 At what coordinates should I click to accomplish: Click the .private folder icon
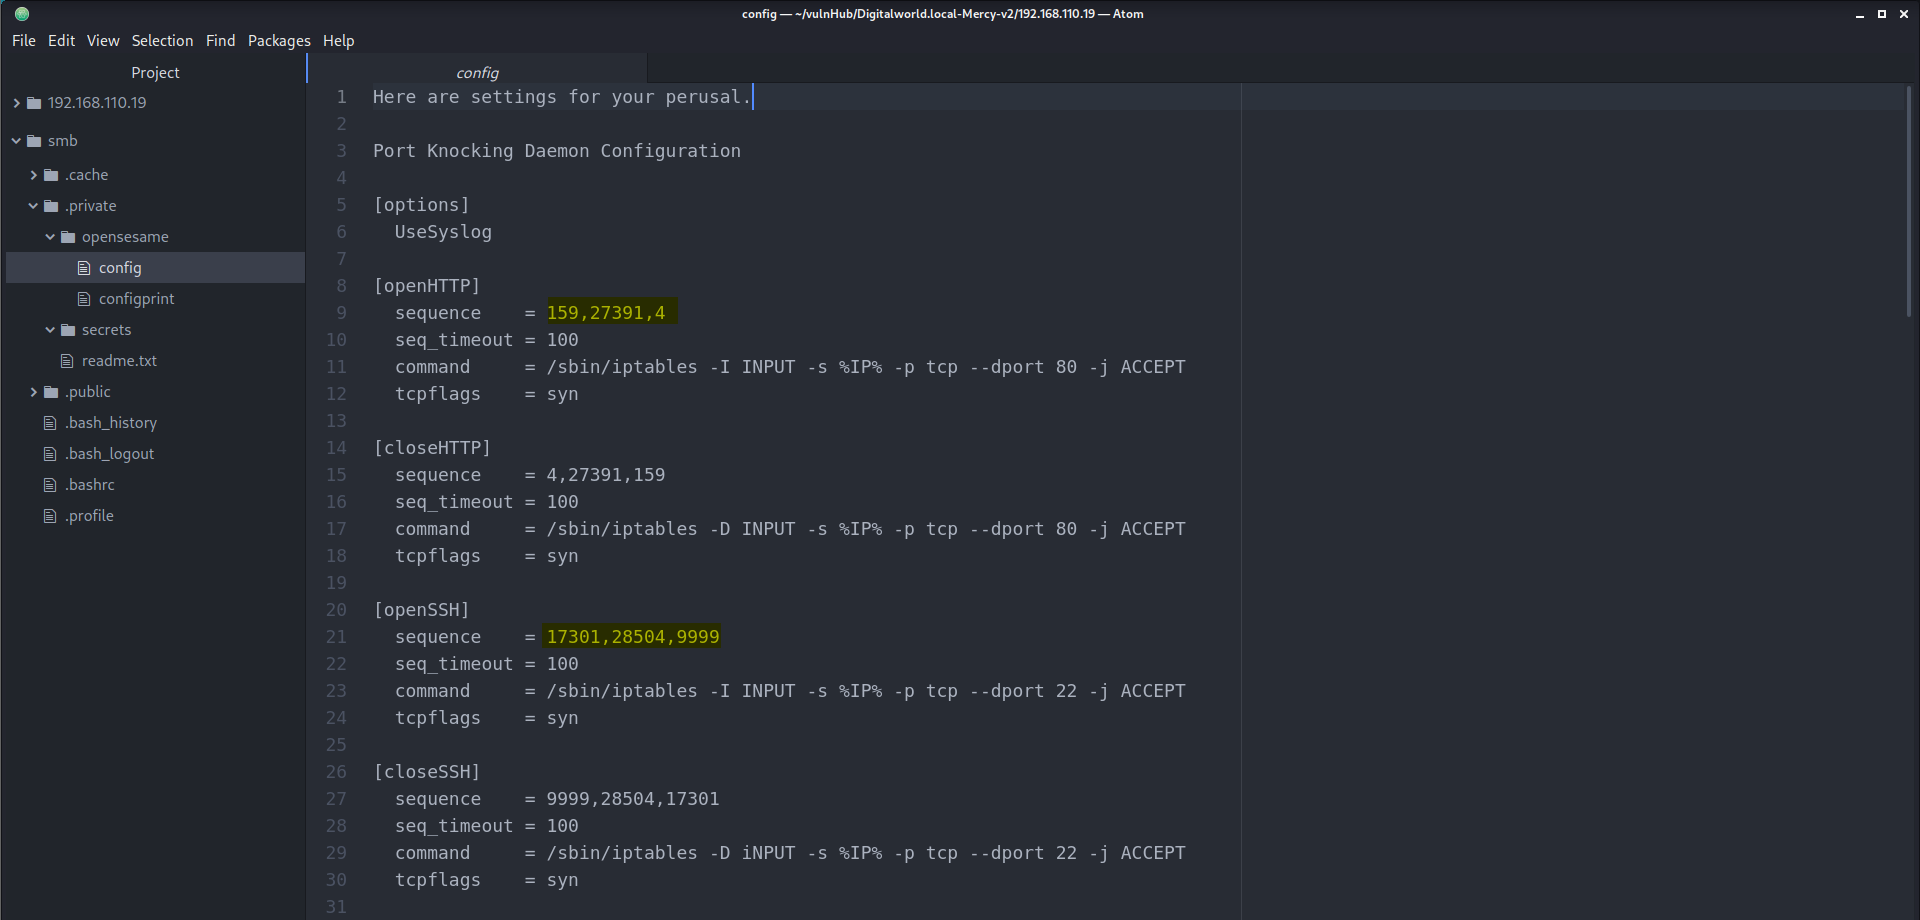coord(51,206)
